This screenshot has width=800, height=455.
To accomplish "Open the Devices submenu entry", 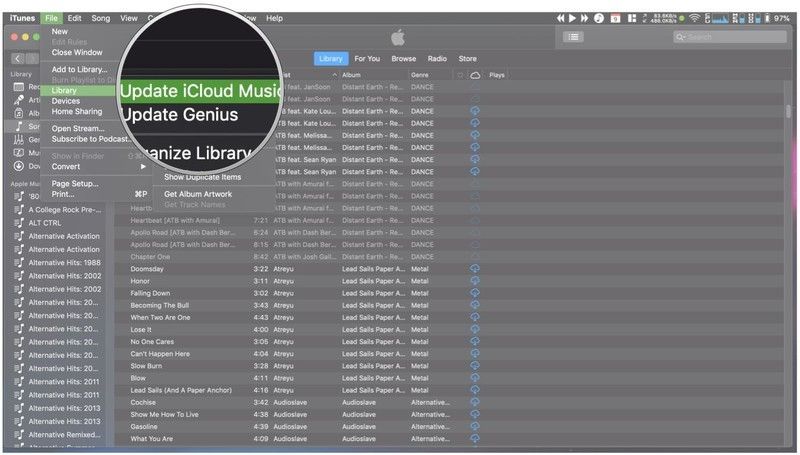I will pos(66,101).
